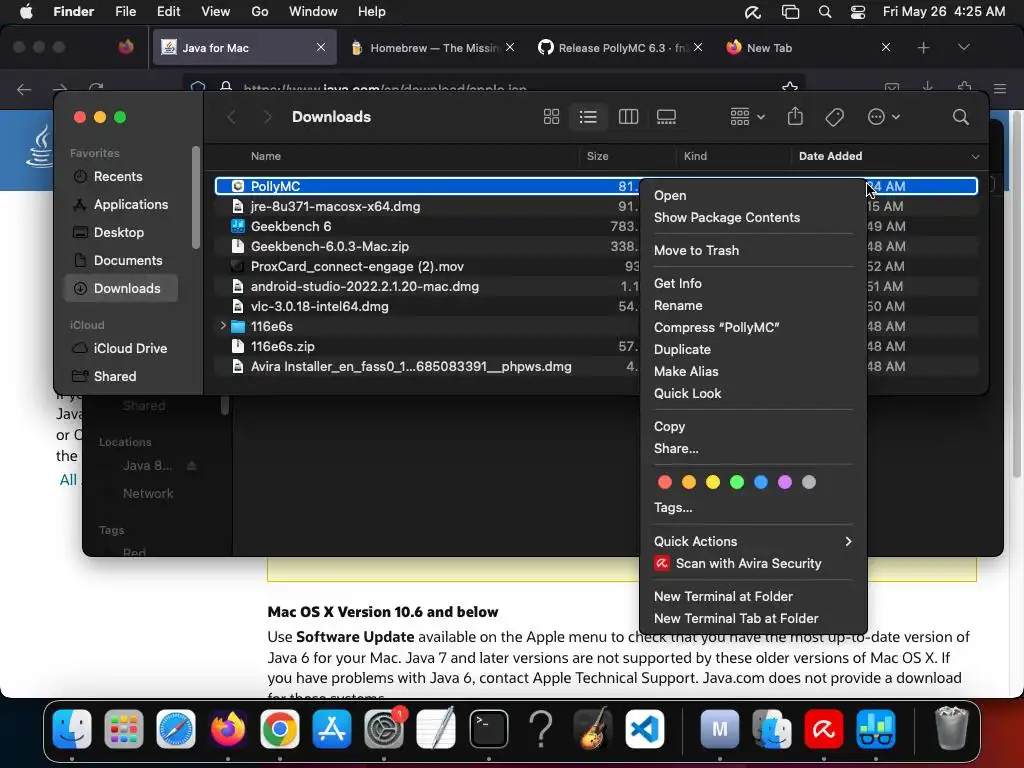Switch Finder to icon view

tap(551, 117)
